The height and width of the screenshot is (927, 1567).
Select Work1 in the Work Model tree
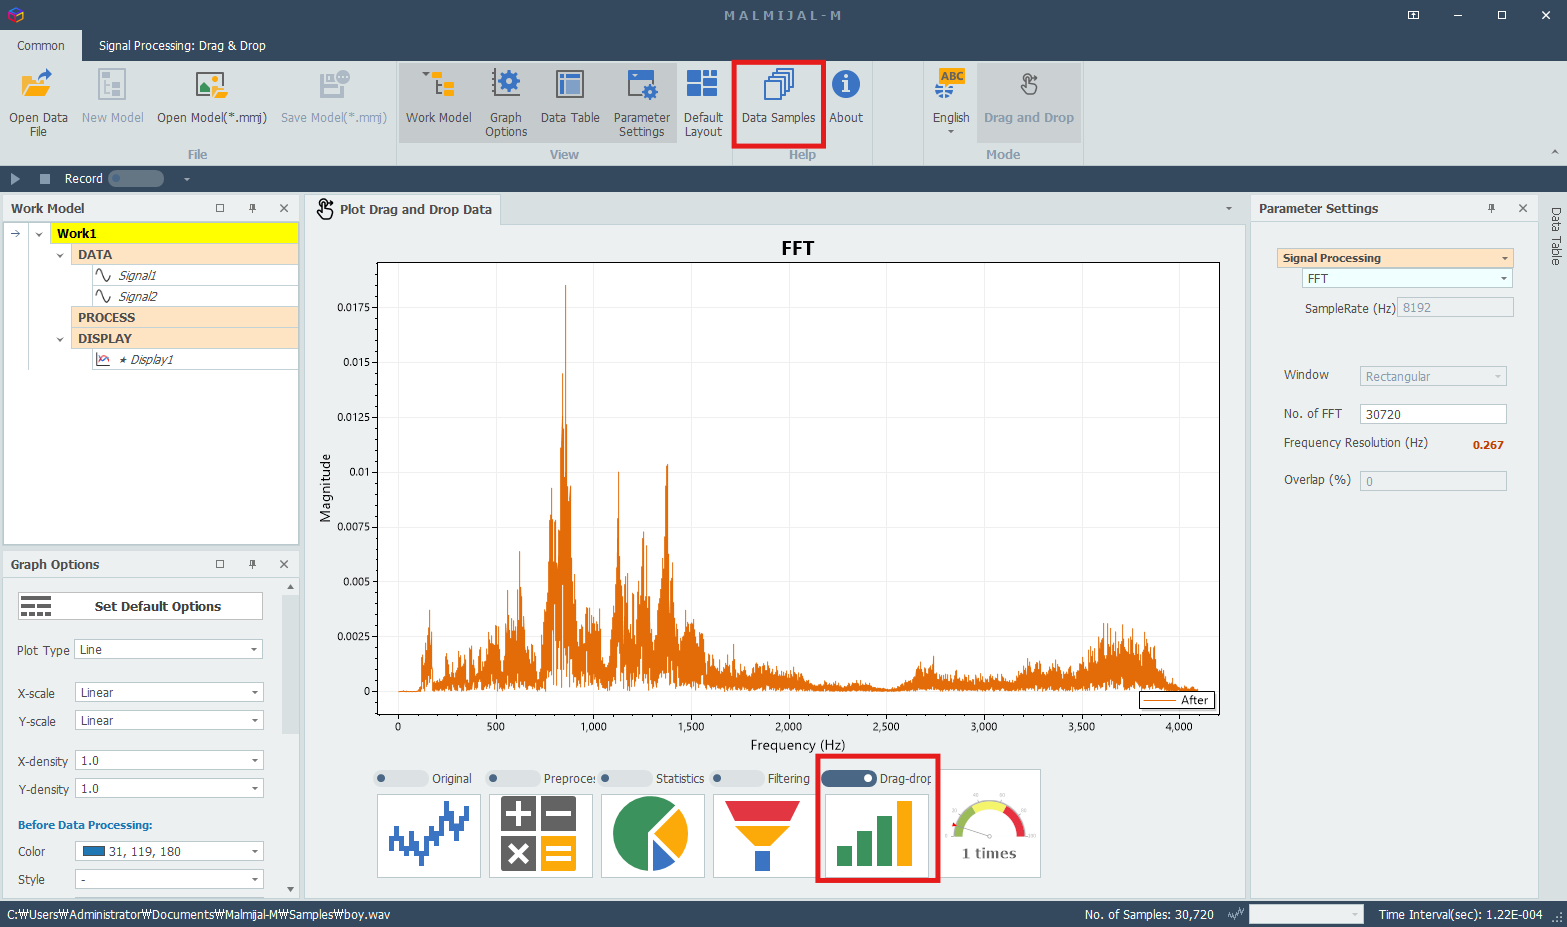pos(174,233)
